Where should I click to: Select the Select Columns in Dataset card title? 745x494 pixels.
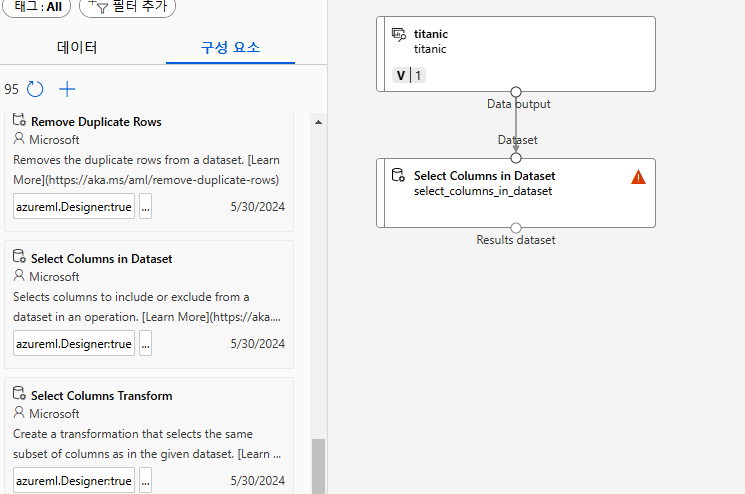tap(102, 259)
